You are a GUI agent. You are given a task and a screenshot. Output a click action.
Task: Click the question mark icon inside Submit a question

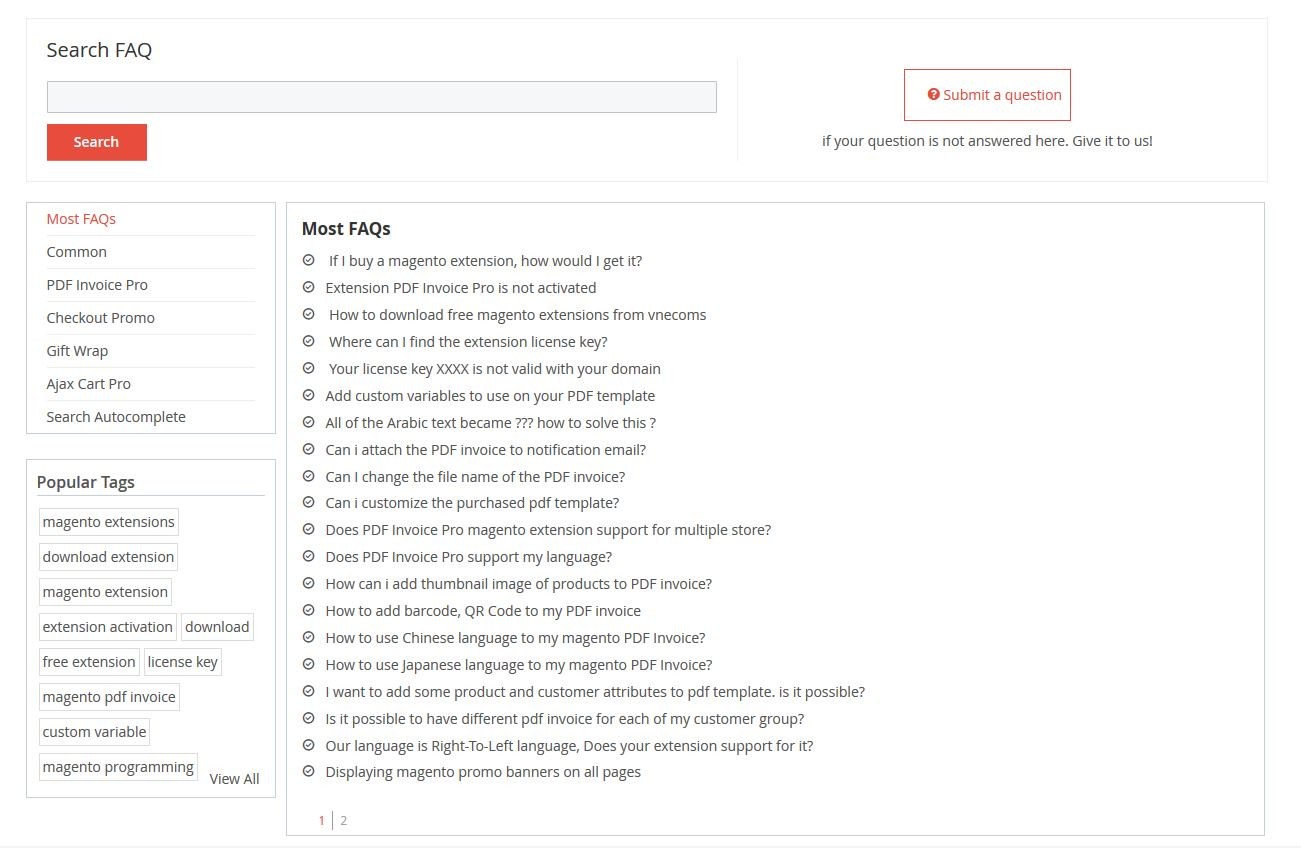(933, 93)
